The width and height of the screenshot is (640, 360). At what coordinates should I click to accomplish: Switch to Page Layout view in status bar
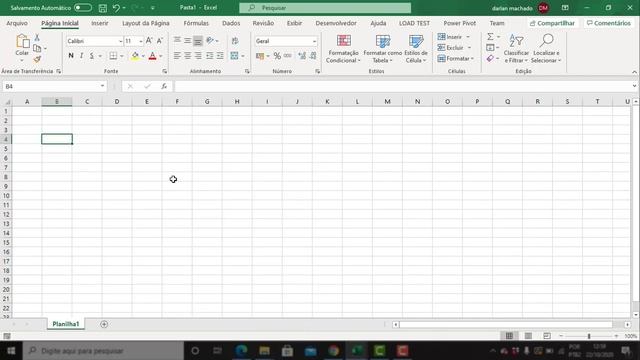(x=528, y=336)
